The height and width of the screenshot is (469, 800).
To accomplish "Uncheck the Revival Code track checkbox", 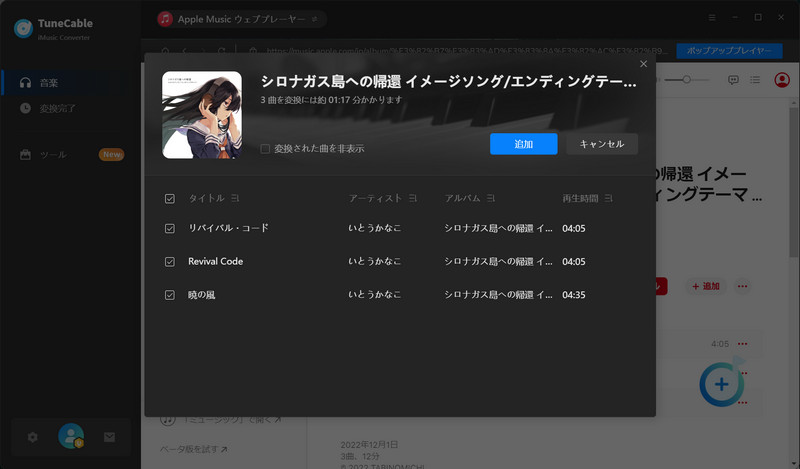I will point(170,262).
